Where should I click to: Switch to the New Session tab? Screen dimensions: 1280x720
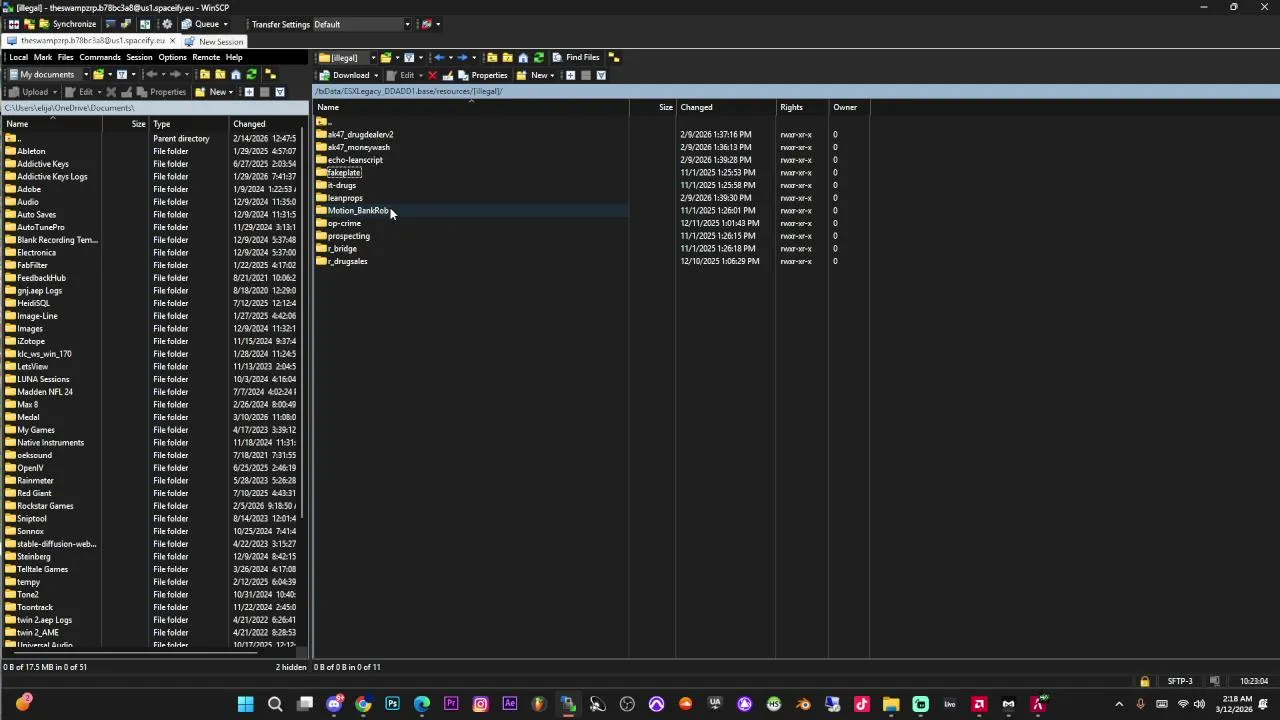213,41
